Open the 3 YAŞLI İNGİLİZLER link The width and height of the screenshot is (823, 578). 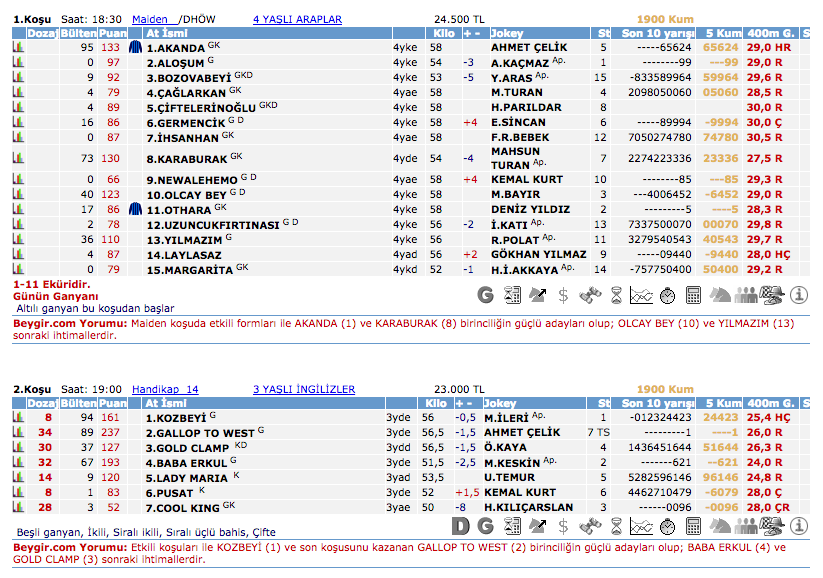[x=304, y=389]
